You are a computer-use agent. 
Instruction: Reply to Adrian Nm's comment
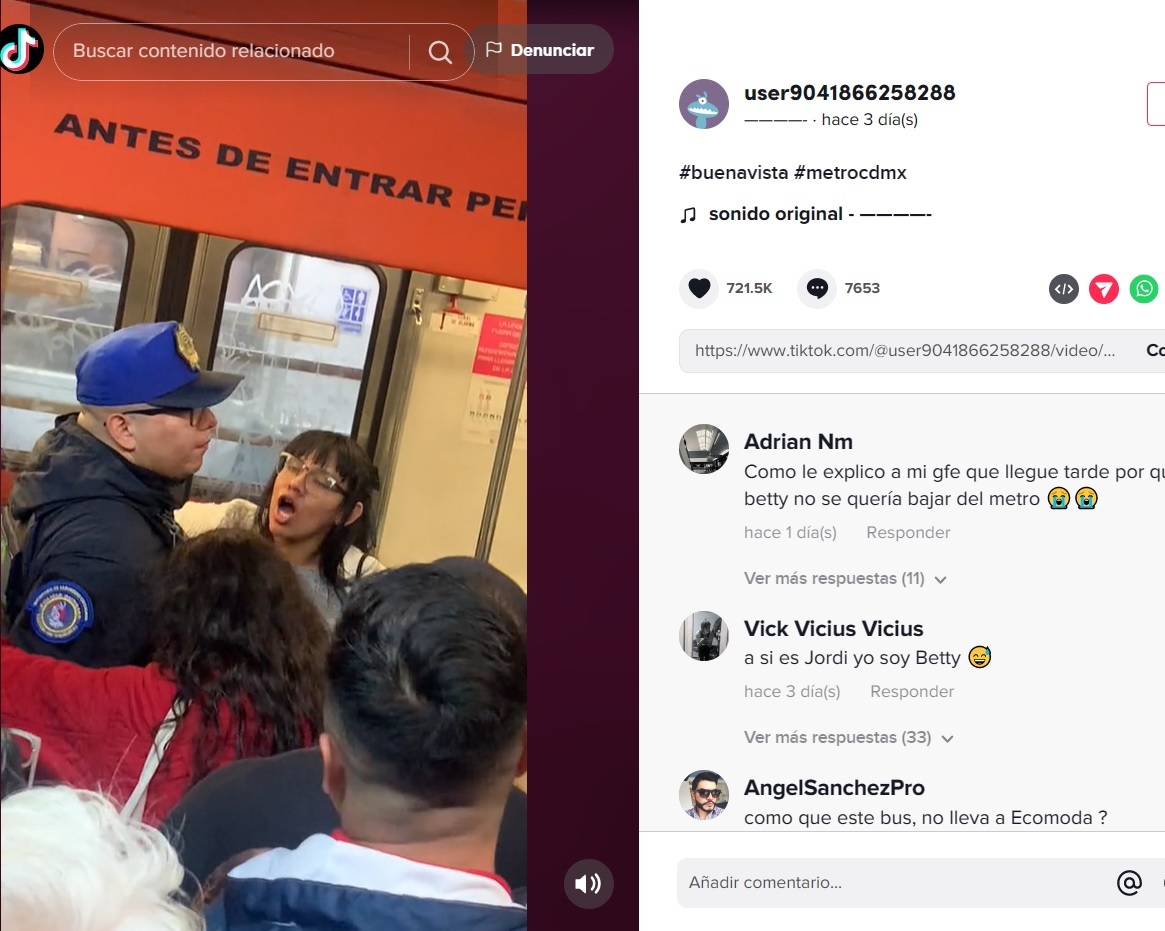pos(908,533)
